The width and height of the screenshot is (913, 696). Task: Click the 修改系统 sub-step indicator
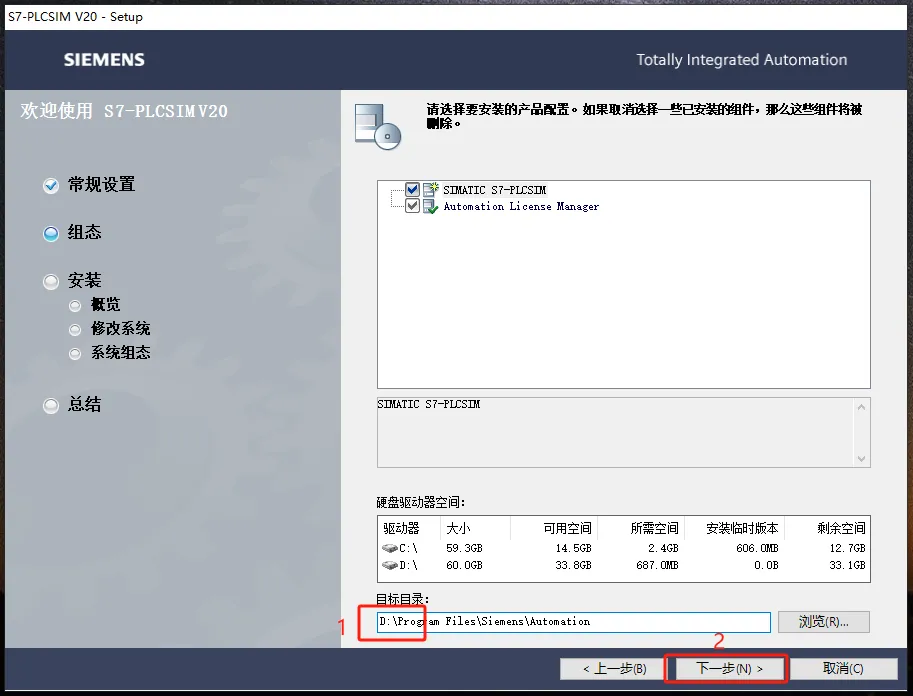tap(75, 330)
